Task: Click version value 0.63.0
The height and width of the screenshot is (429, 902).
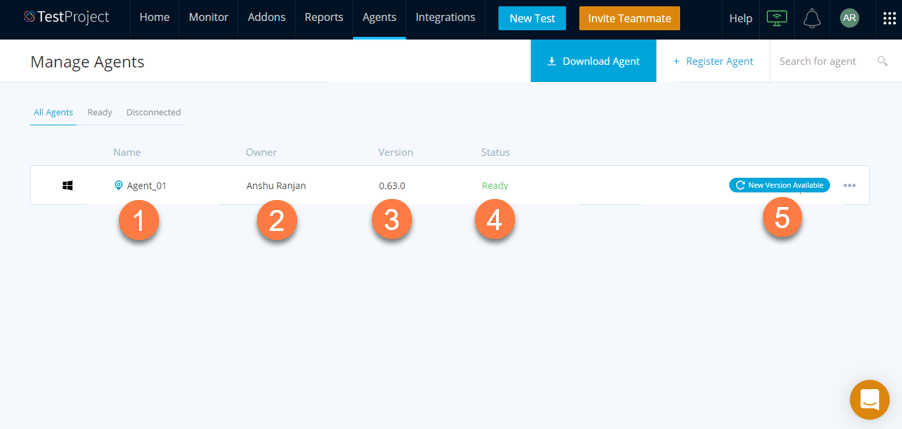Action: [392, 186]
